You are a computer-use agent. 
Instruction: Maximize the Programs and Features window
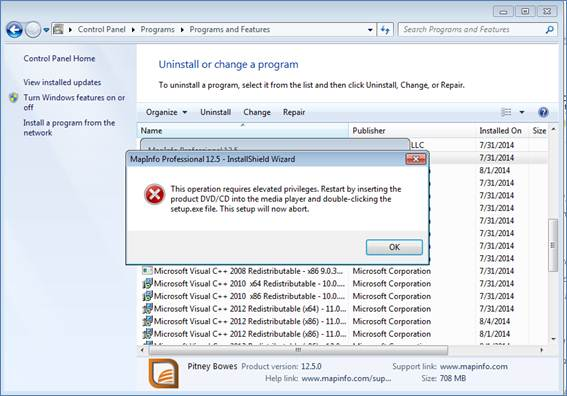(x=525, y=12)
